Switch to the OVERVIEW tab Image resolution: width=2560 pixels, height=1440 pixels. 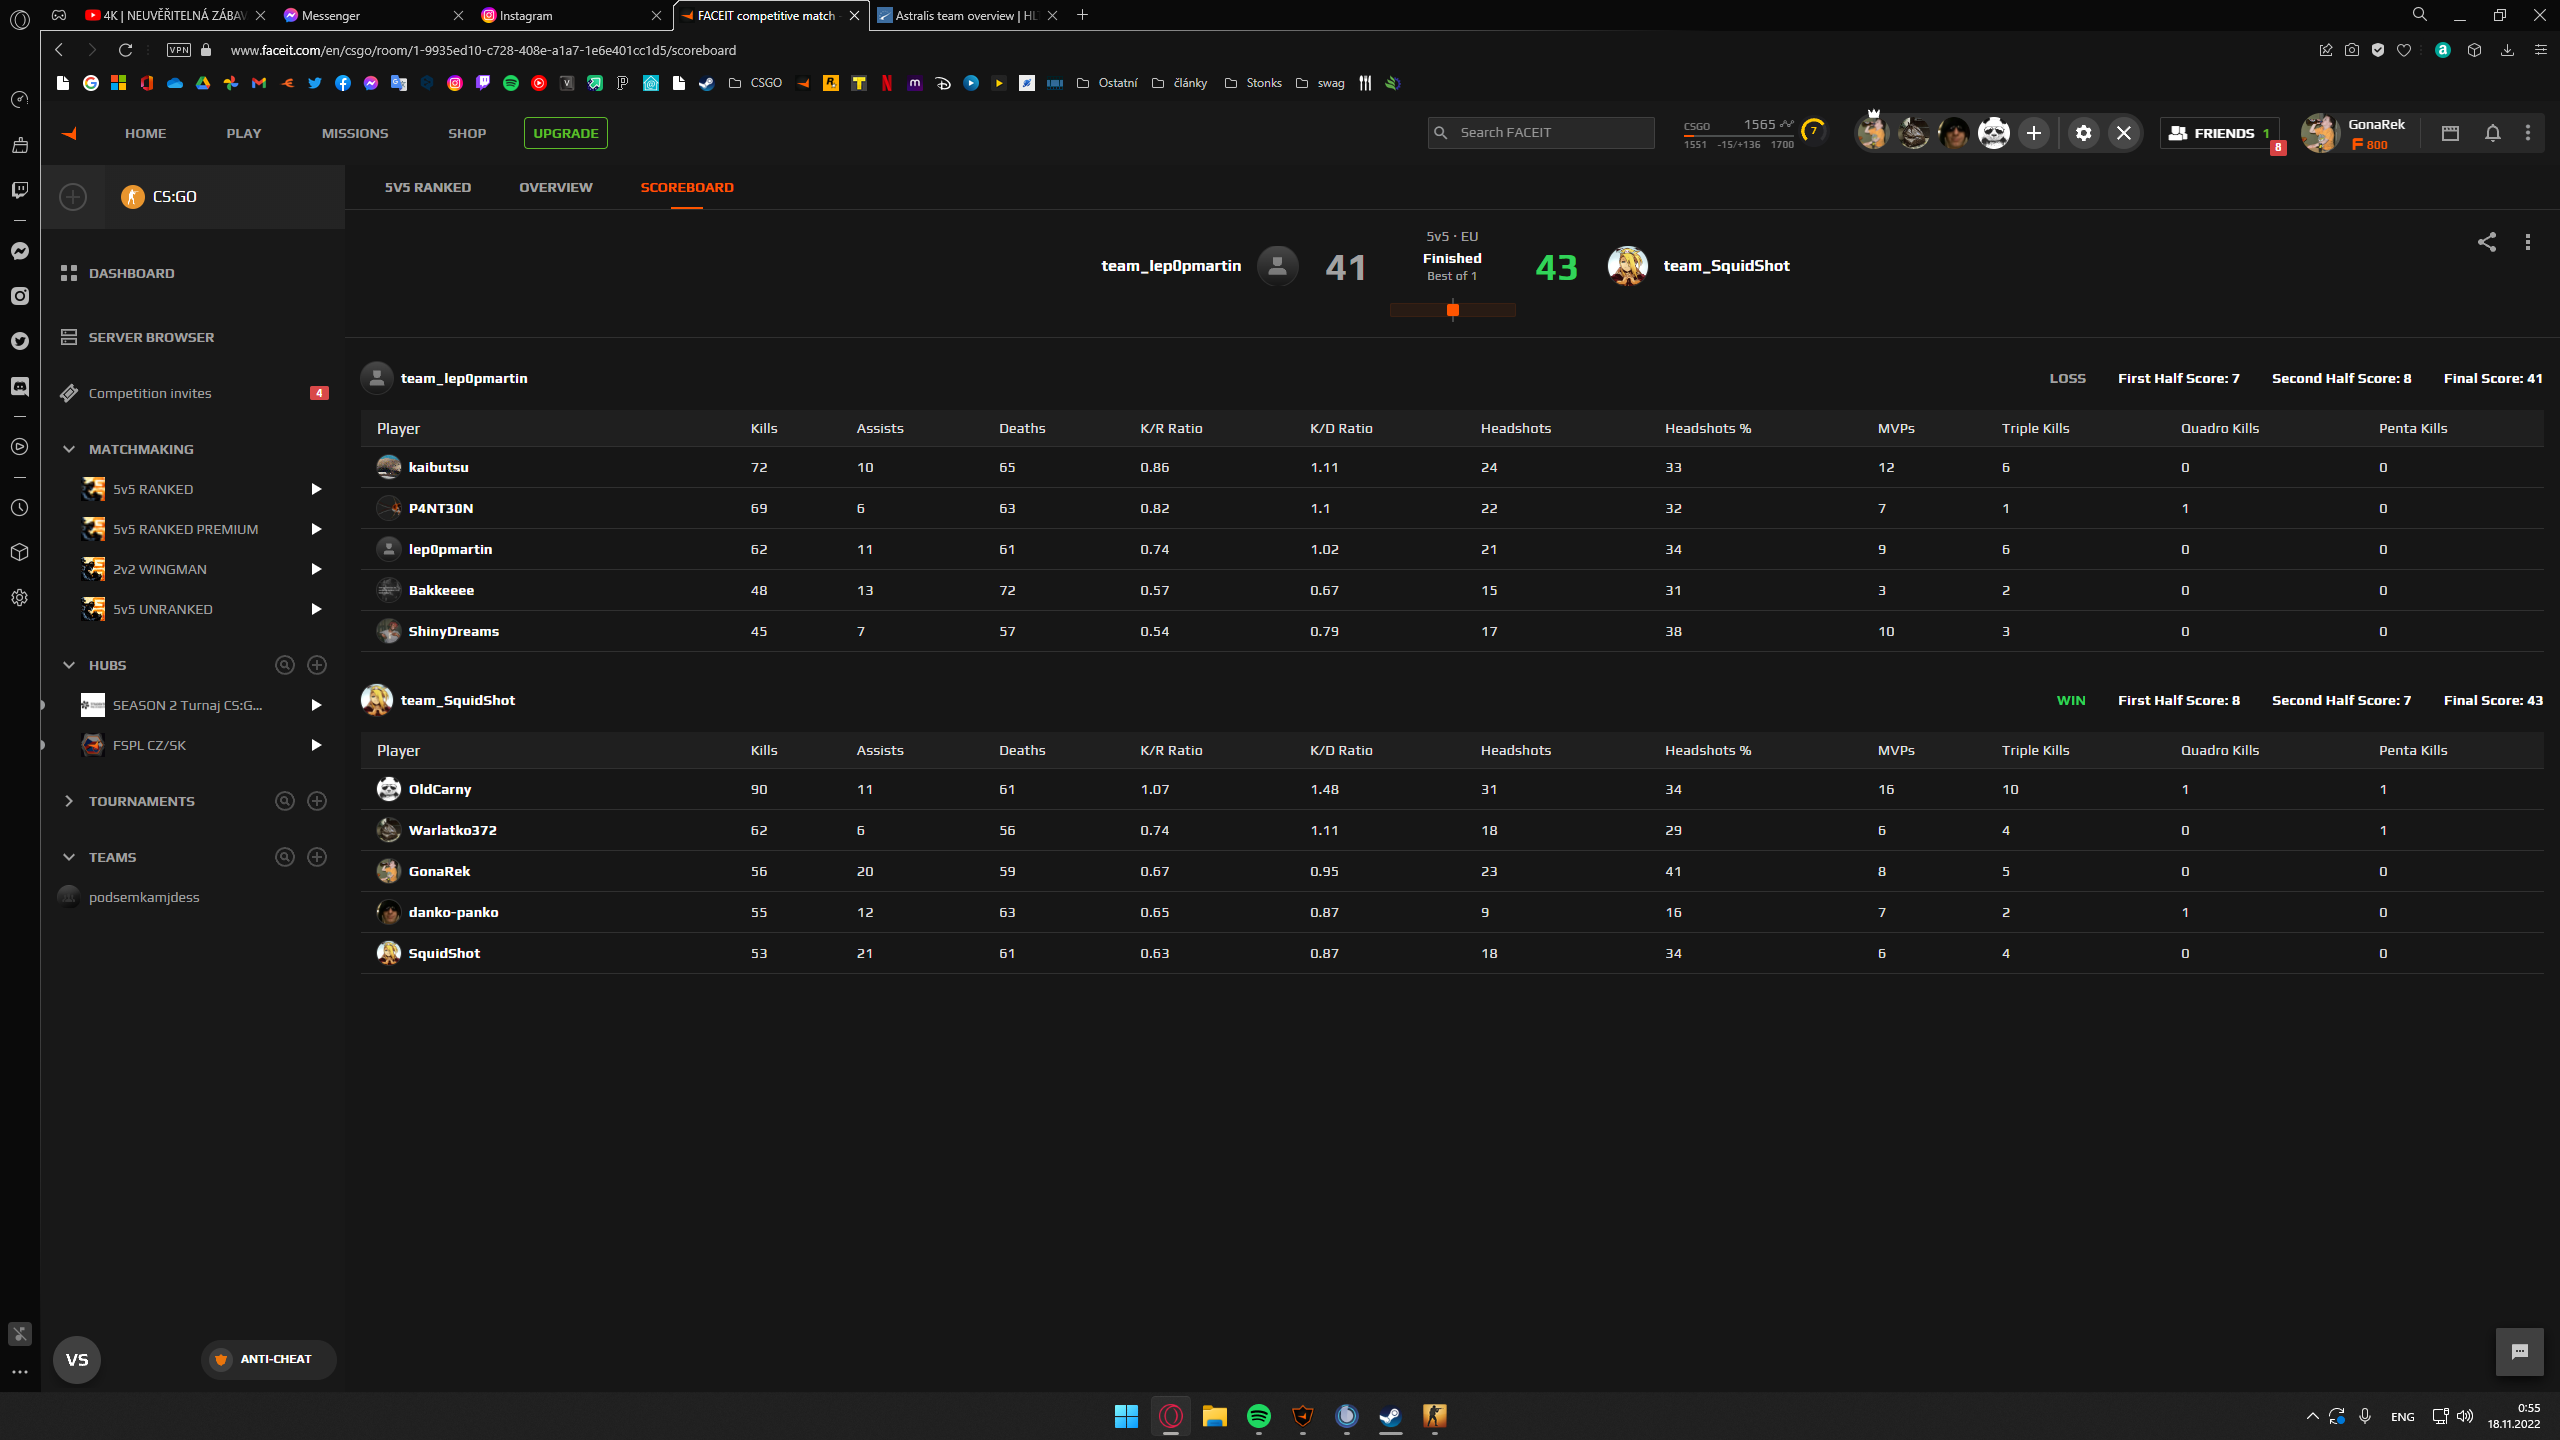pos(555,187)
